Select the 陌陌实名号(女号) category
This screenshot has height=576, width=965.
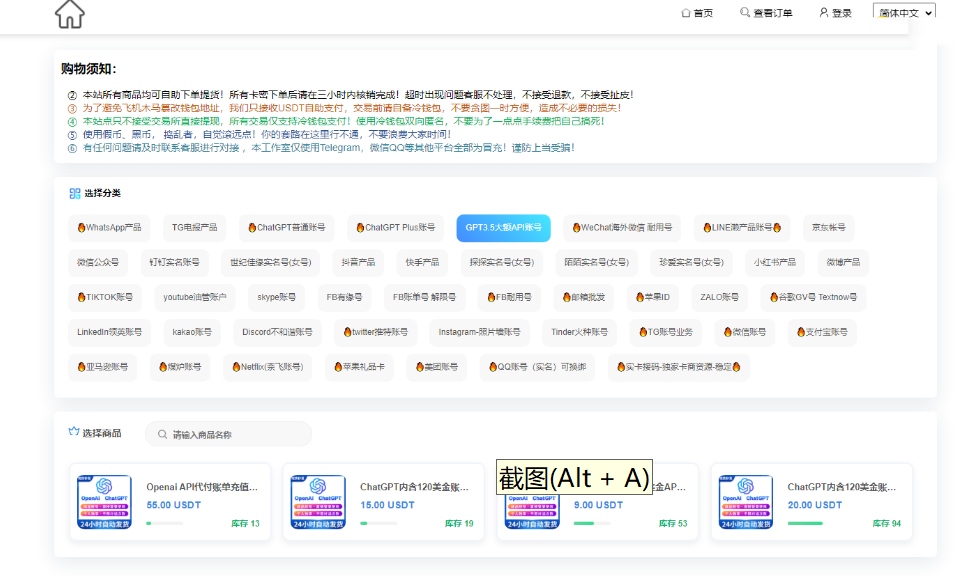click(x=596, y=263)
